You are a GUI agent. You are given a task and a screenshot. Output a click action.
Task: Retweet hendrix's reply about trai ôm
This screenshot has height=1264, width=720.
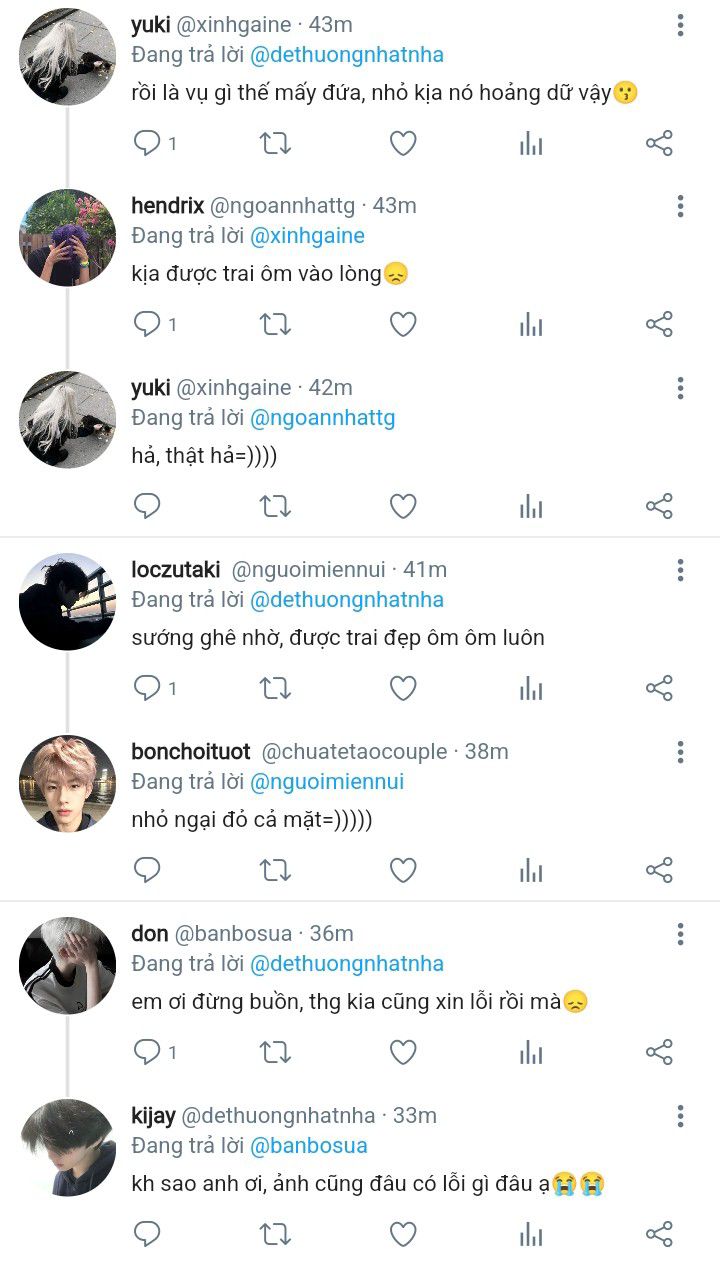pyautogui.click(x=275, y=325)
